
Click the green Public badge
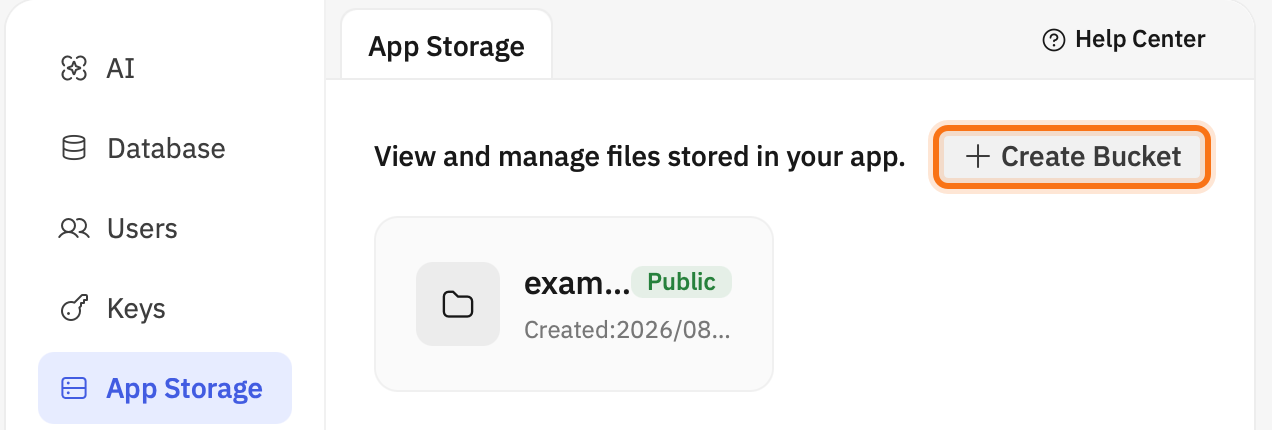coord(682,282)
